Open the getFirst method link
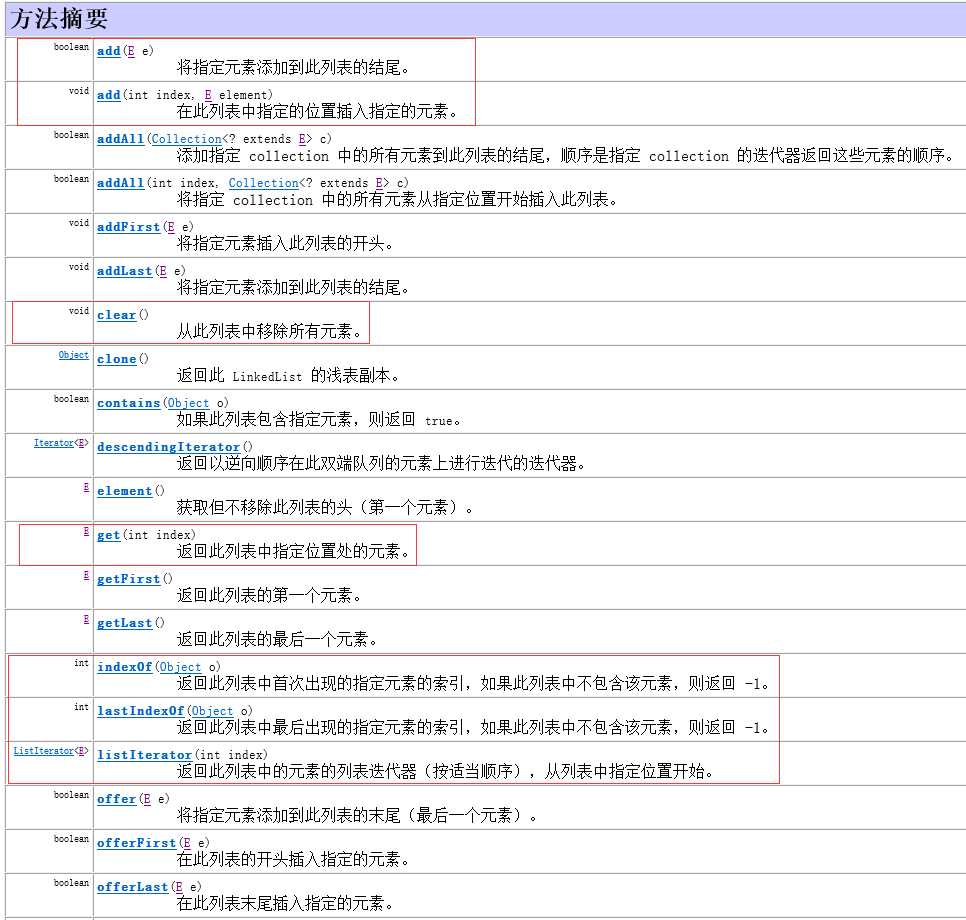The height and width of the screenshot is (920, 966). point(128,580)
